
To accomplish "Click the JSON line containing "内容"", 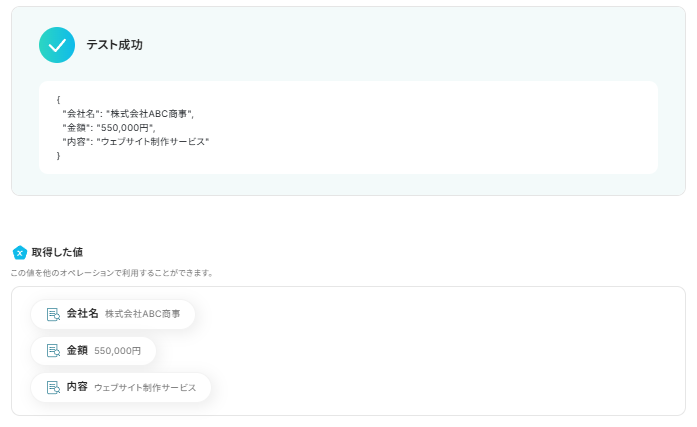I will coord(135,142).
